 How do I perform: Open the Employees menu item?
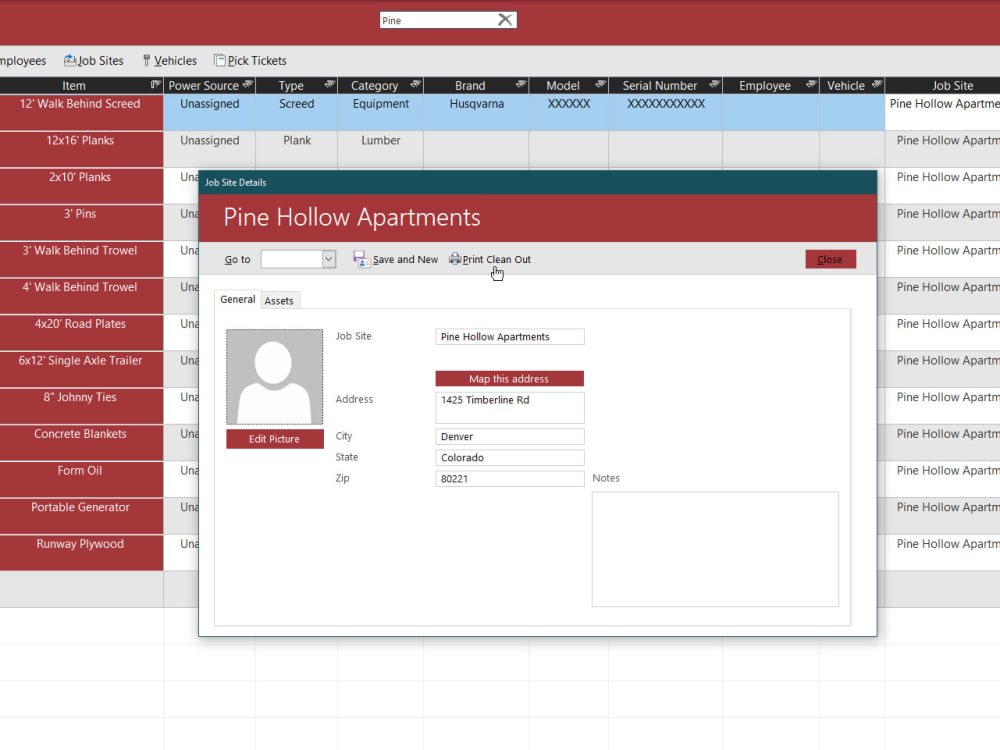(x=23, y=61)
